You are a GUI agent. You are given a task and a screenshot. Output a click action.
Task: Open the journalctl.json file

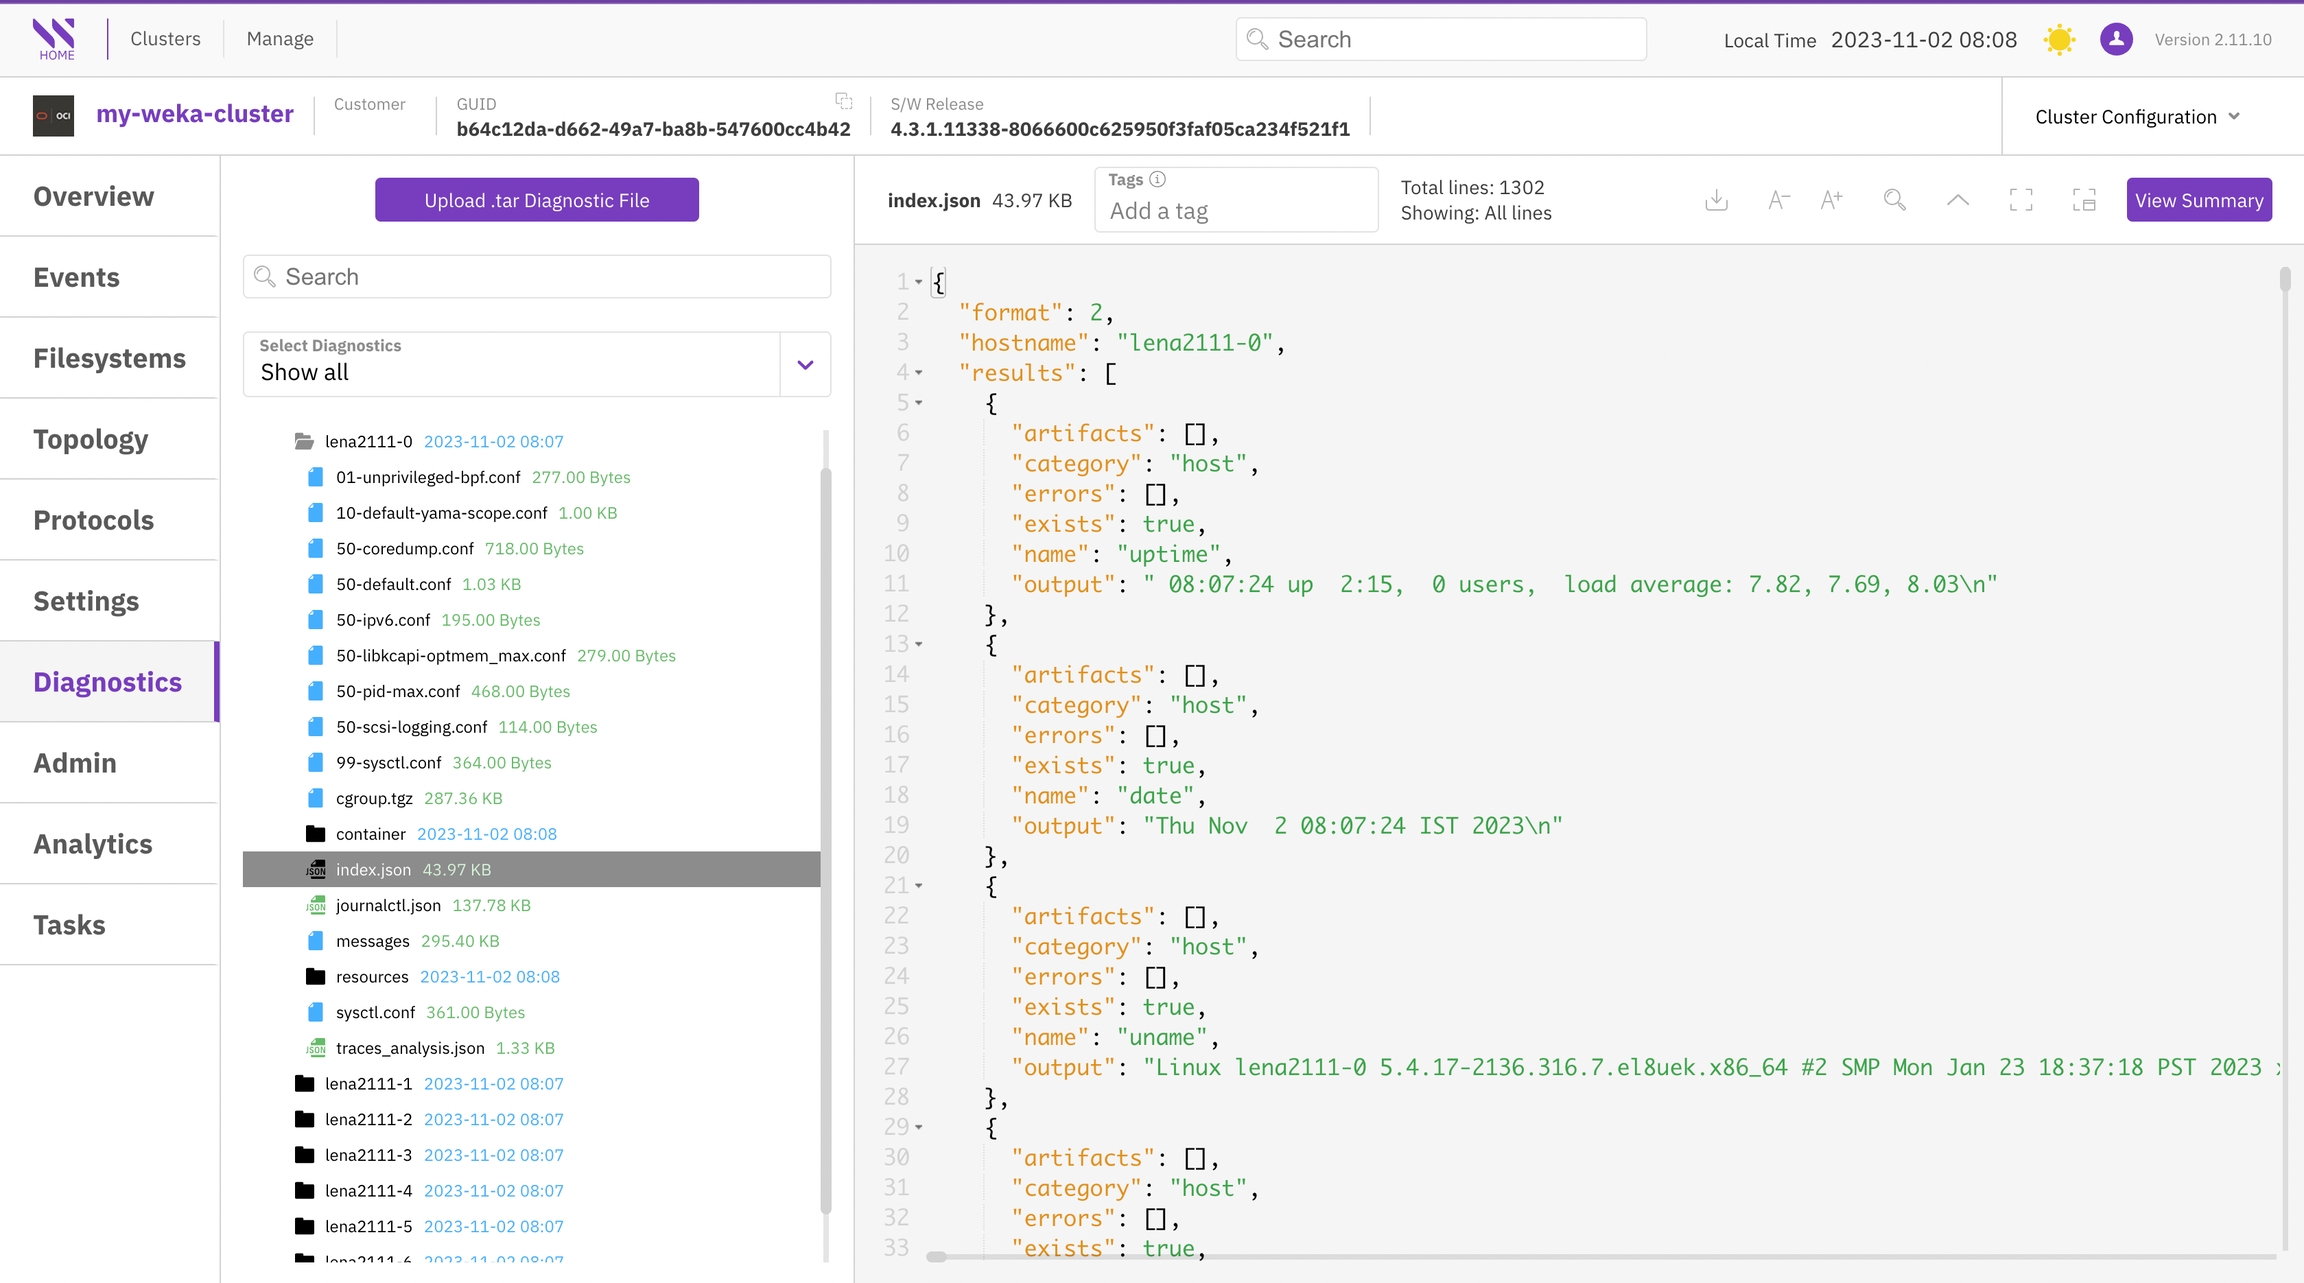pos(388,905)
